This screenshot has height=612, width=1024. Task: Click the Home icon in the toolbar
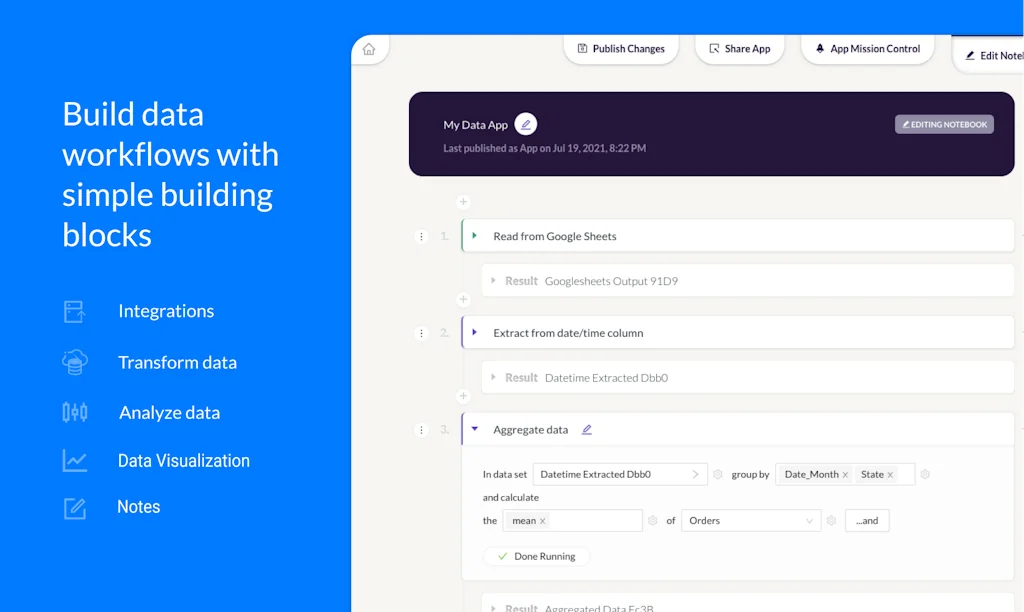point(369,51)
